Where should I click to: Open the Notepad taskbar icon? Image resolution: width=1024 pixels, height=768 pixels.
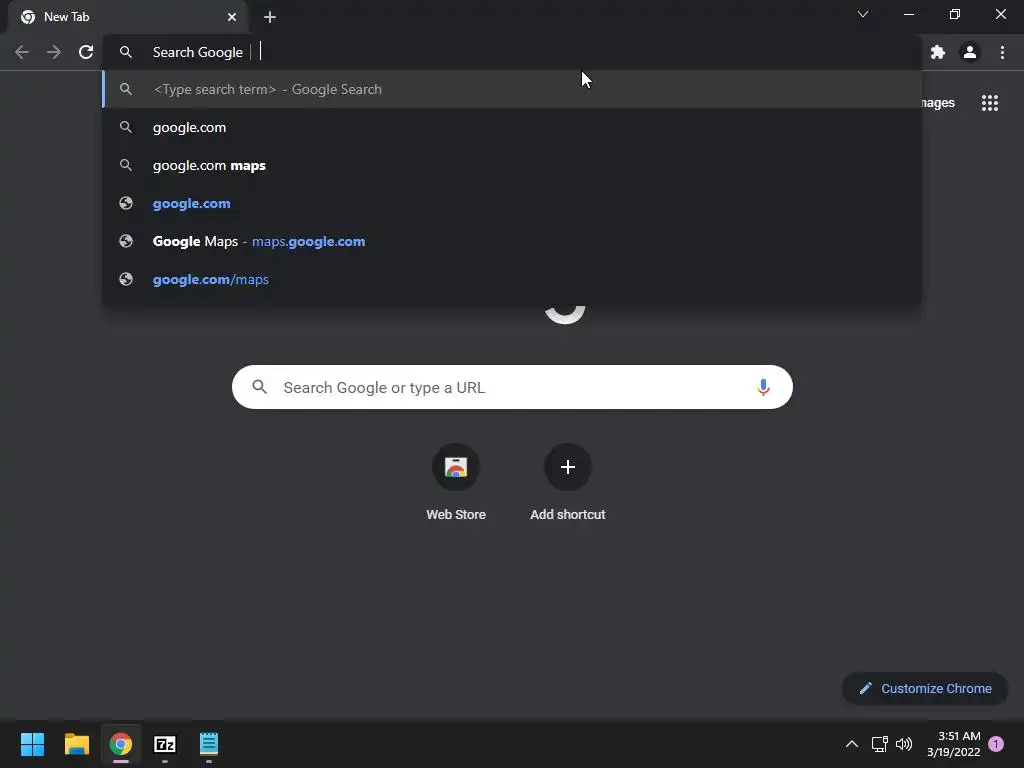coord(209,744)
